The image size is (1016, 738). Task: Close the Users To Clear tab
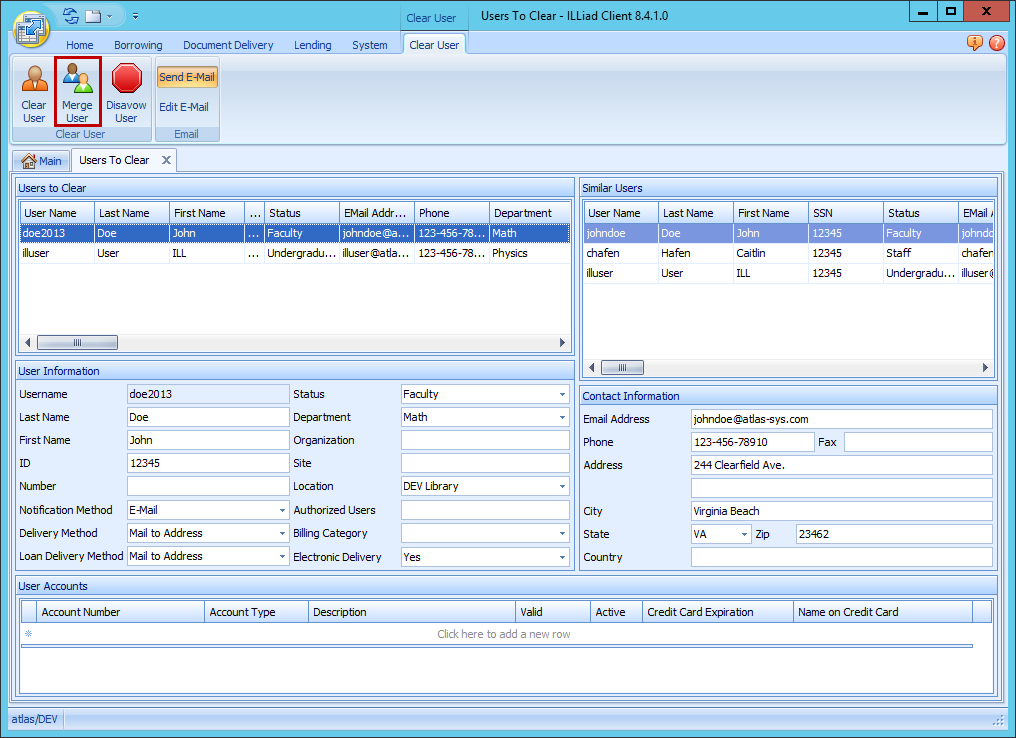tap(167, 160)
